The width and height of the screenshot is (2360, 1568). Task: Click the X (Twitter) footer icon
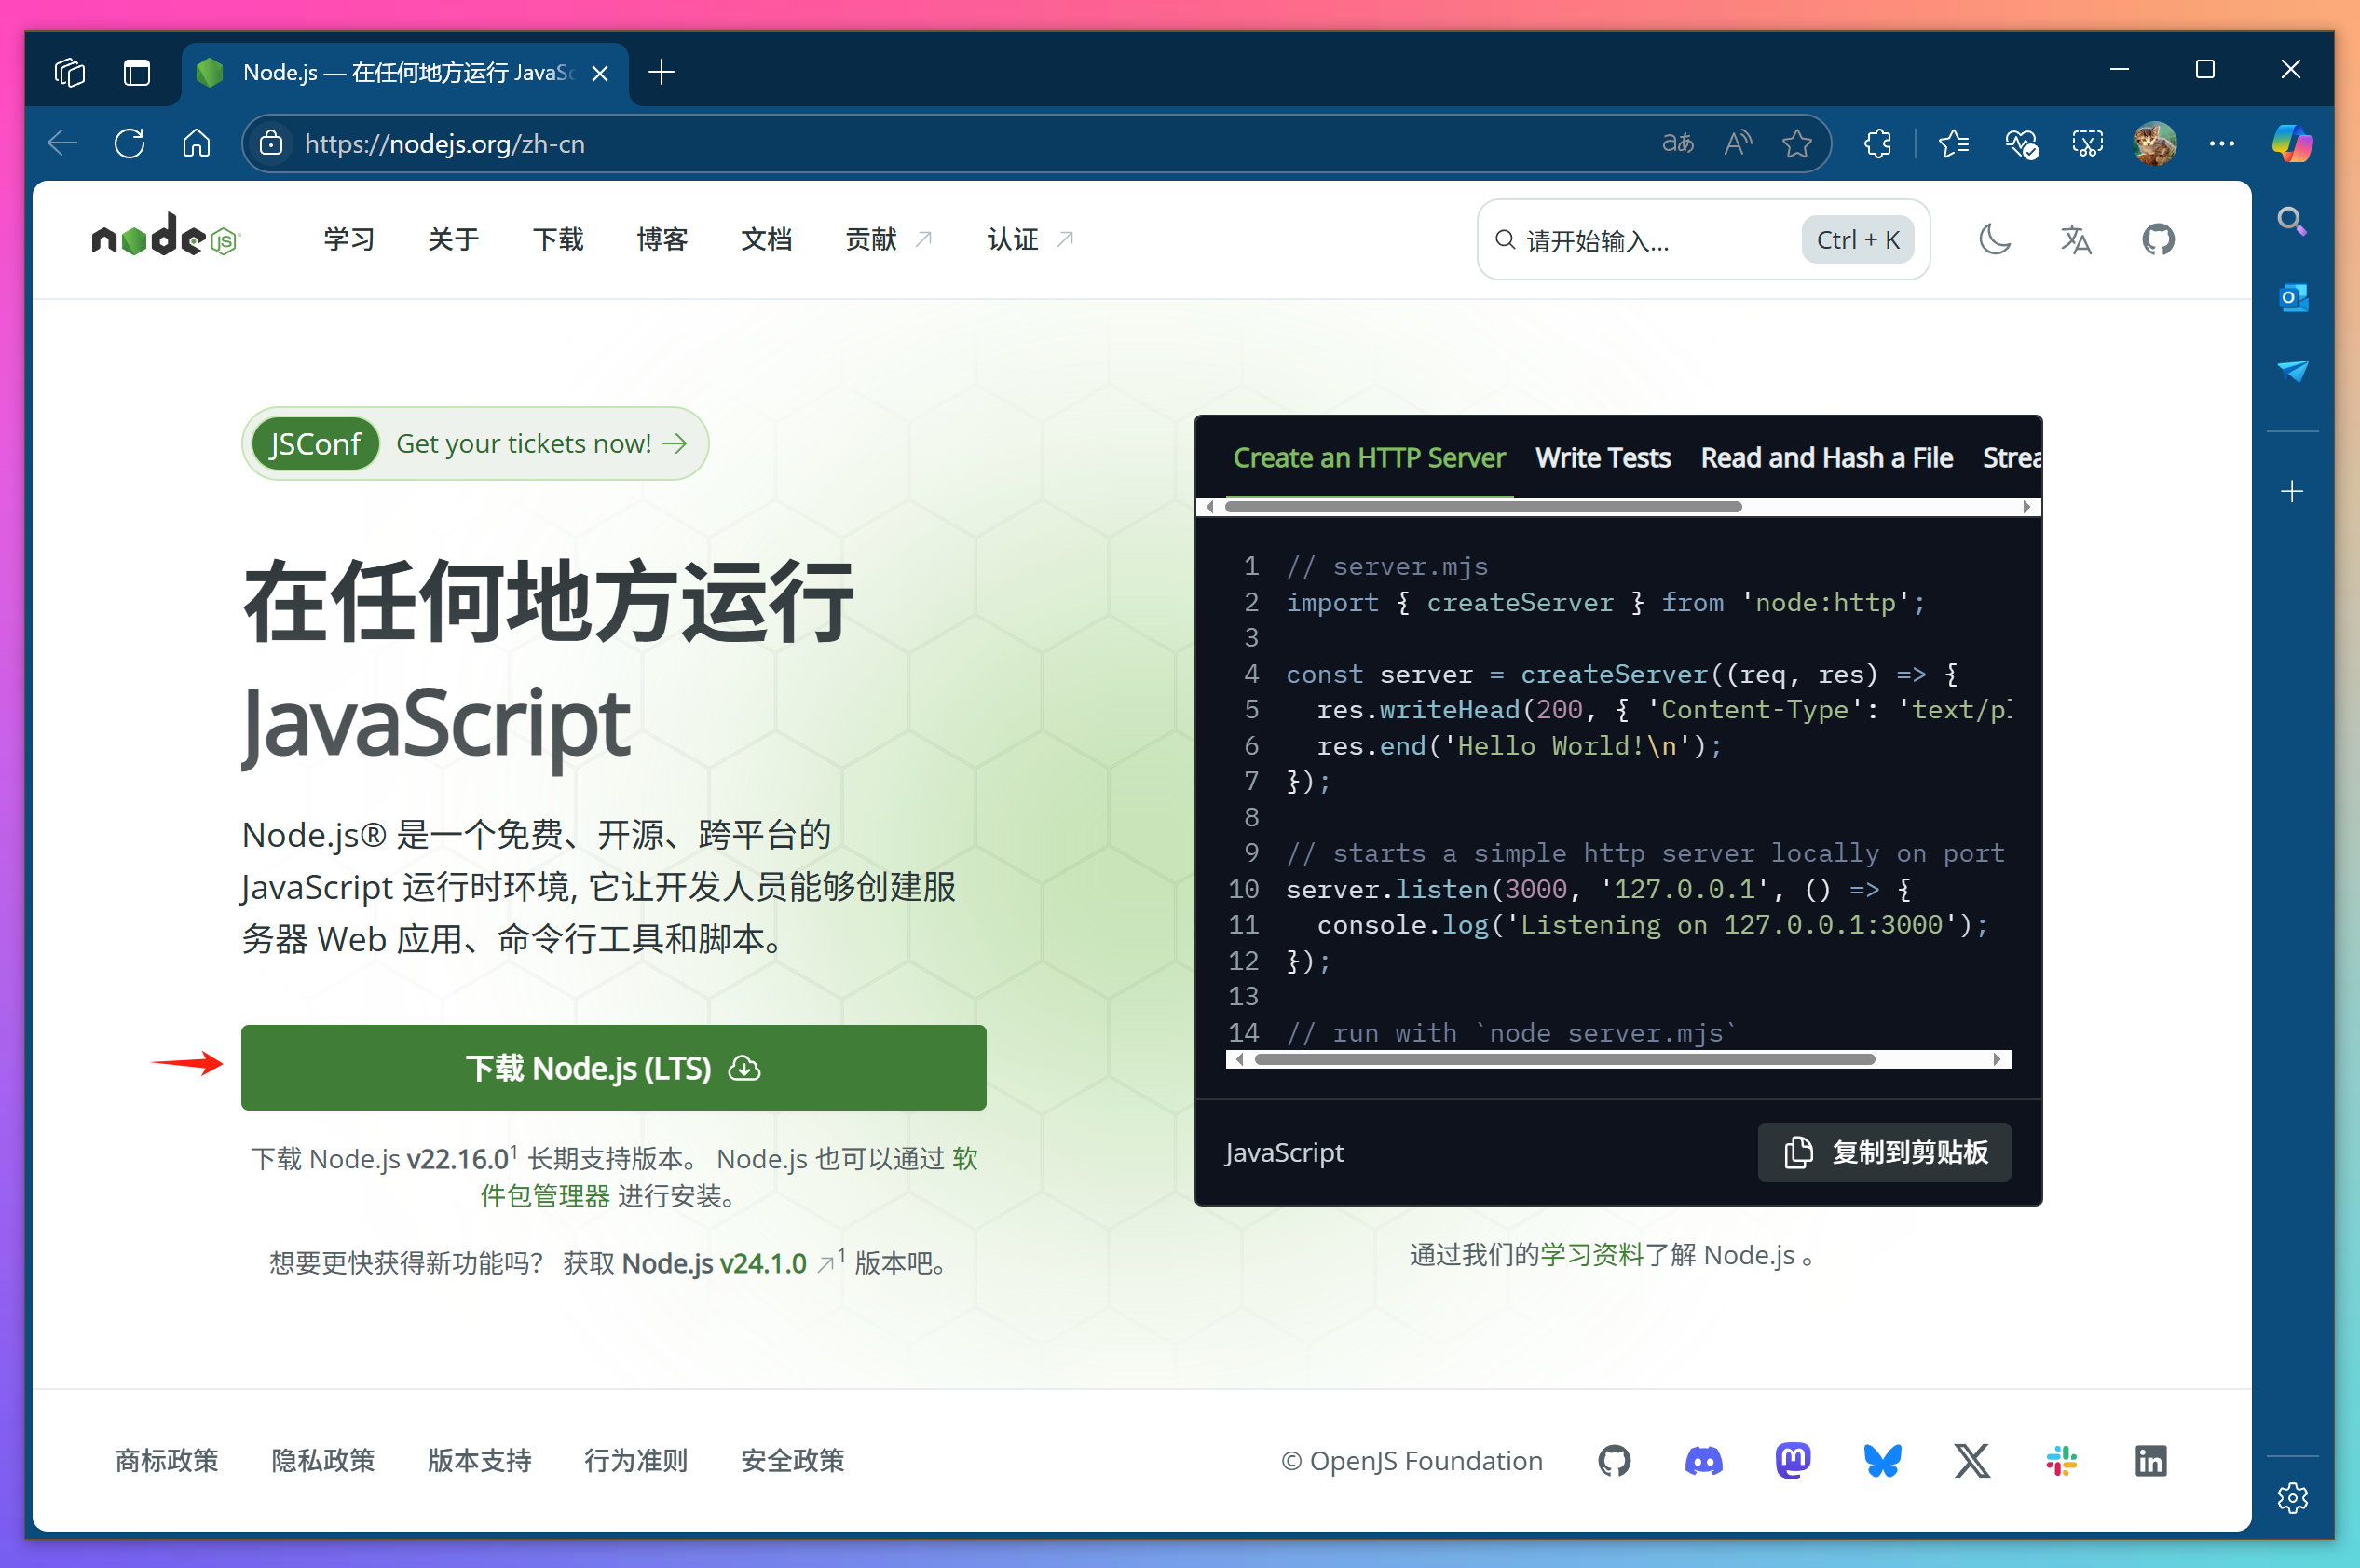pyautogui.click(x=1970, y=1461)
